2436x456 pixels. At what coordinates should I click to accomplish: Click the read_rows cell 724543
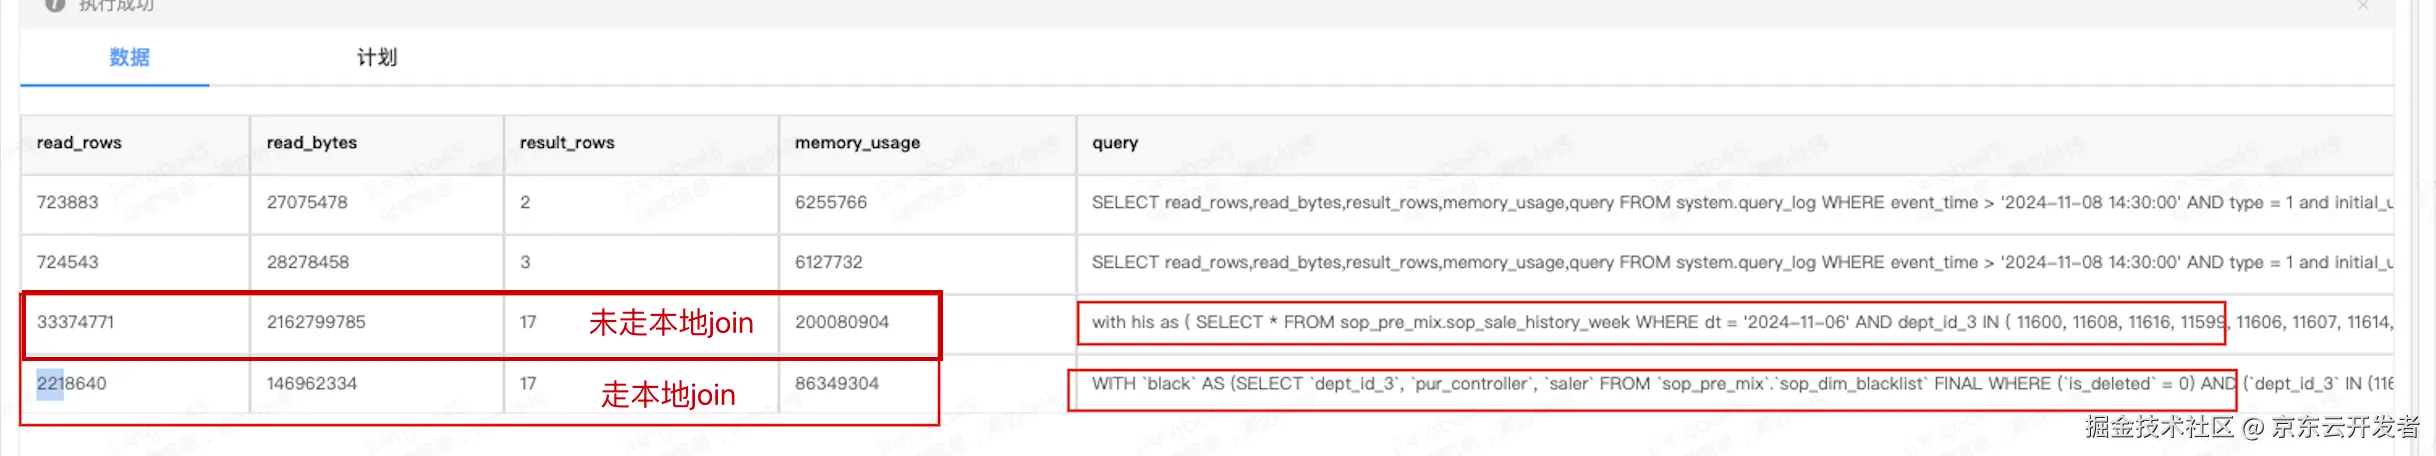[68, 262]
